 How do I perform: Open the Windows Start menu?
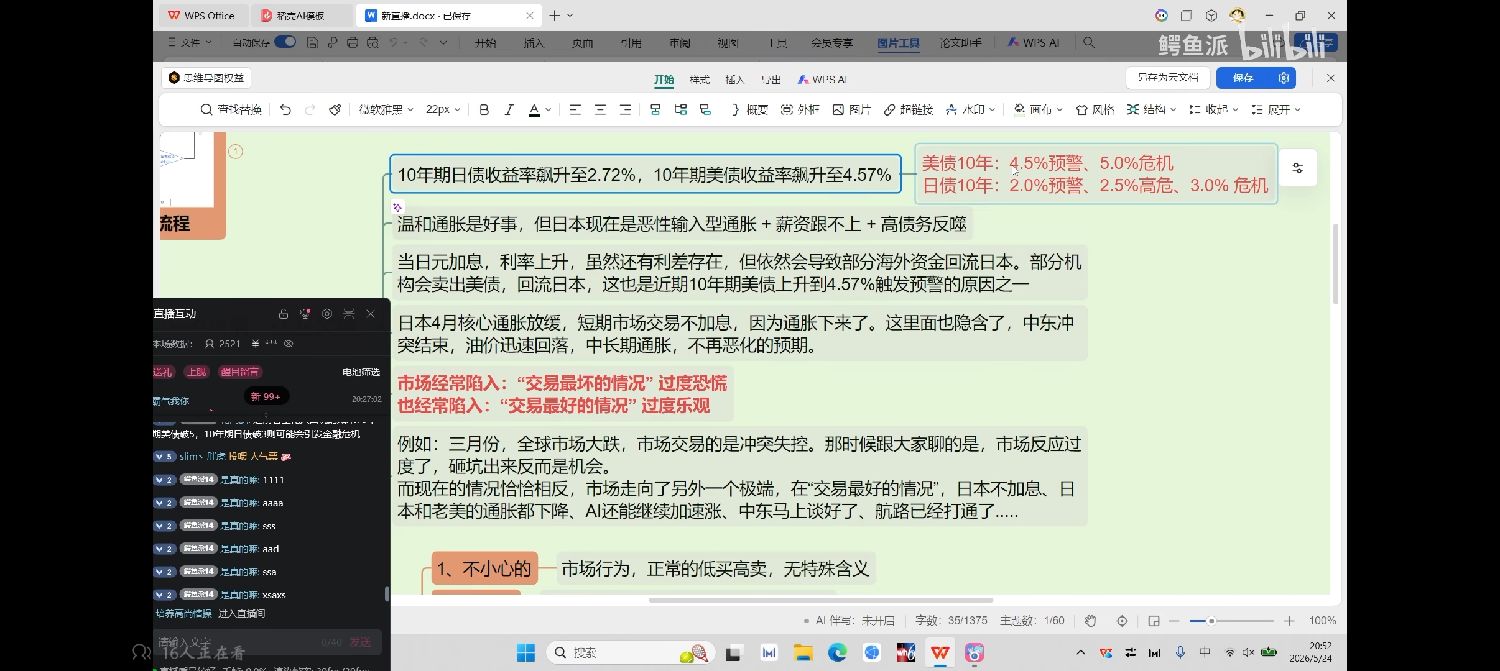[x=526, y=653]
